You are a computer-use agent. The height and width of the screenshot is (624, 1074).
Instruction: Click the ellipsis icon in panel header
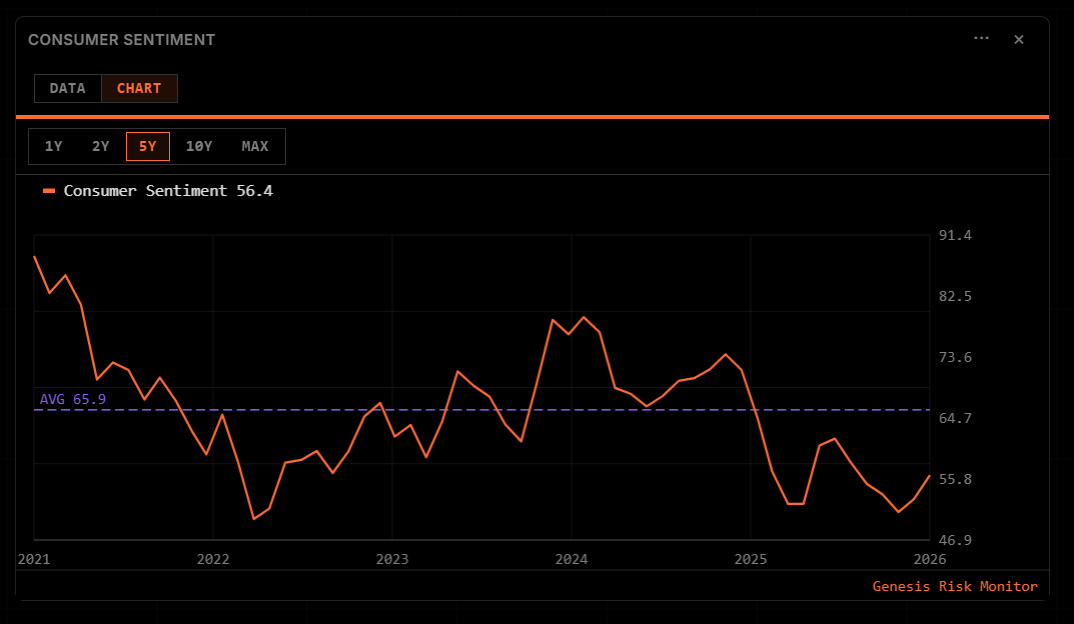pyautogui.click(x=980, y=39)
